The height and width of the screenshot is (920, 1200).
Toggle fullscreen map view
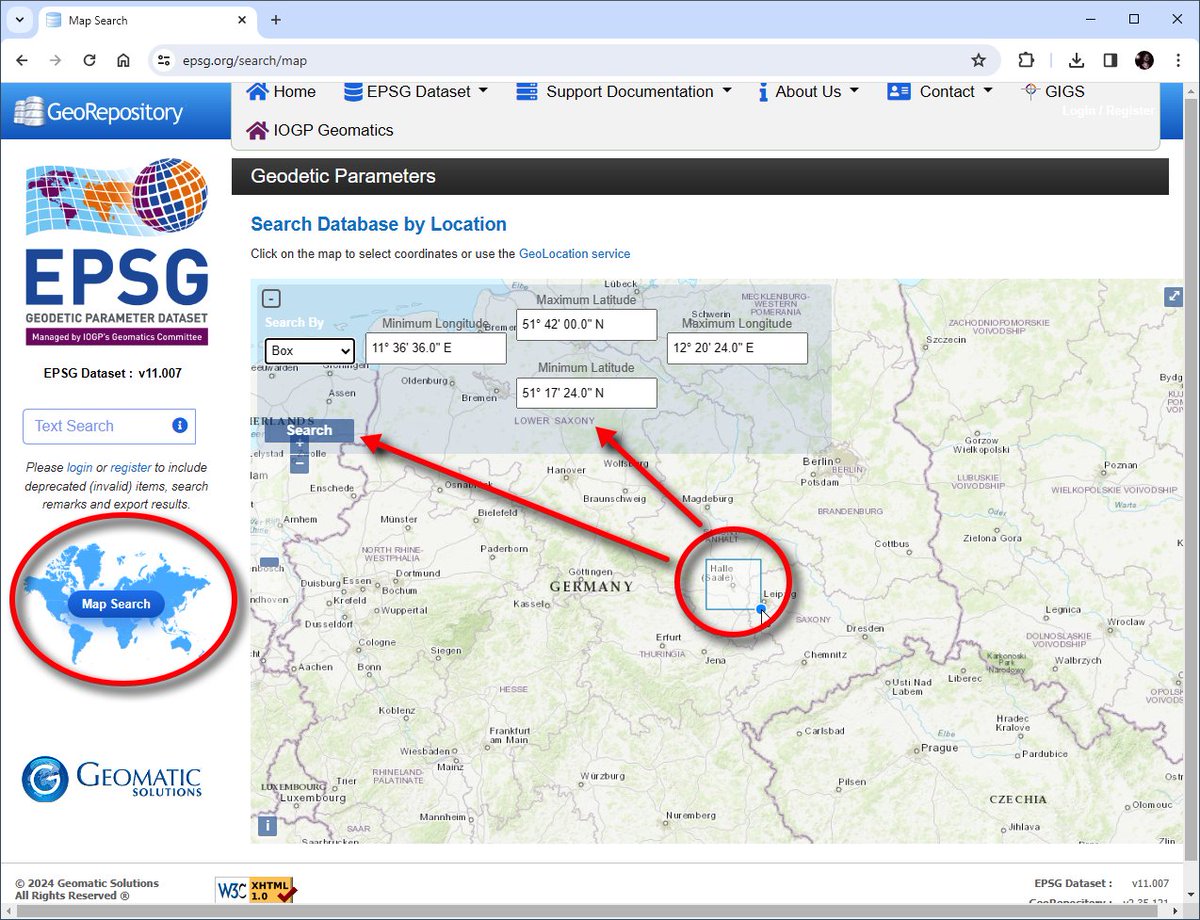pos(1173,296)
